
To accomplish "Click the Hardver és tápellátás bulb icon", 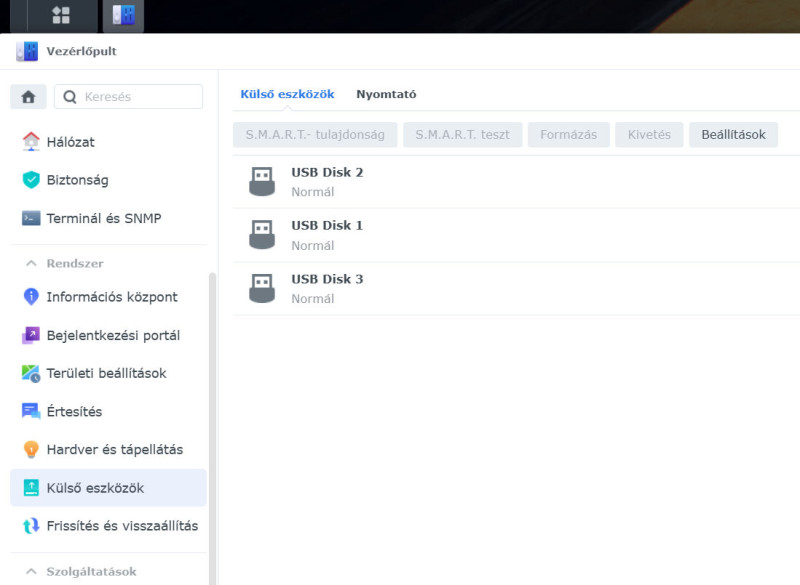I will (x=31, y=449).
